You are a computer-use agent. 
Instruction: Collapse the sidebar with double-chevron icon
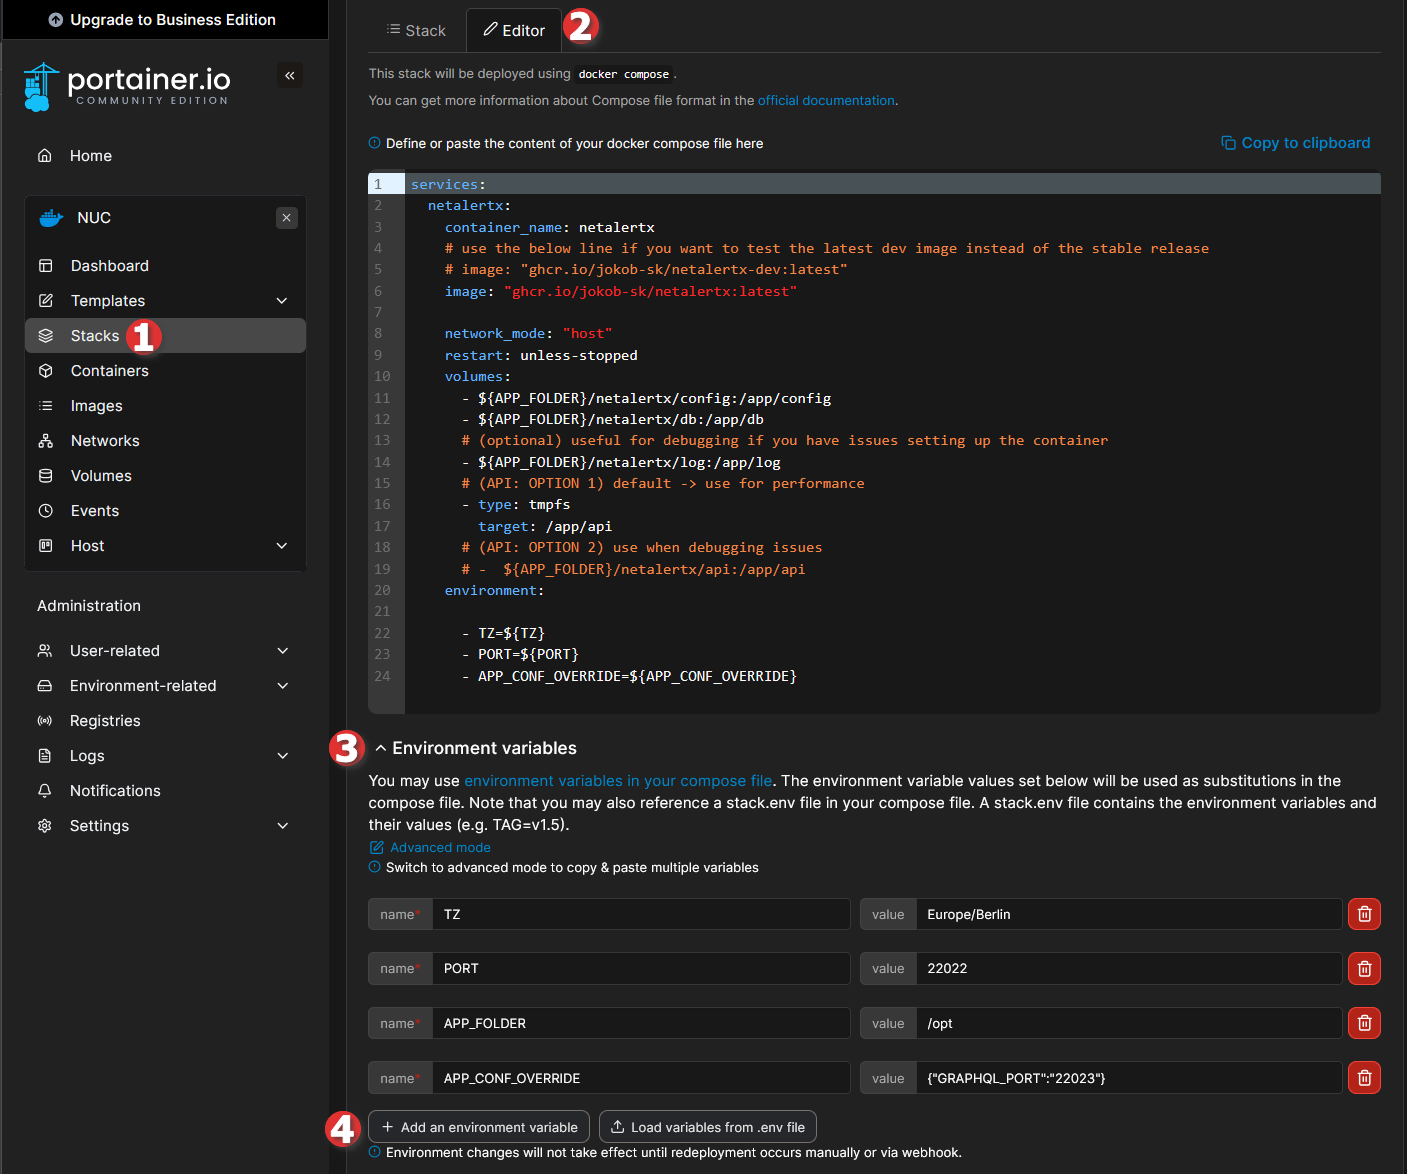pos(290,76)
